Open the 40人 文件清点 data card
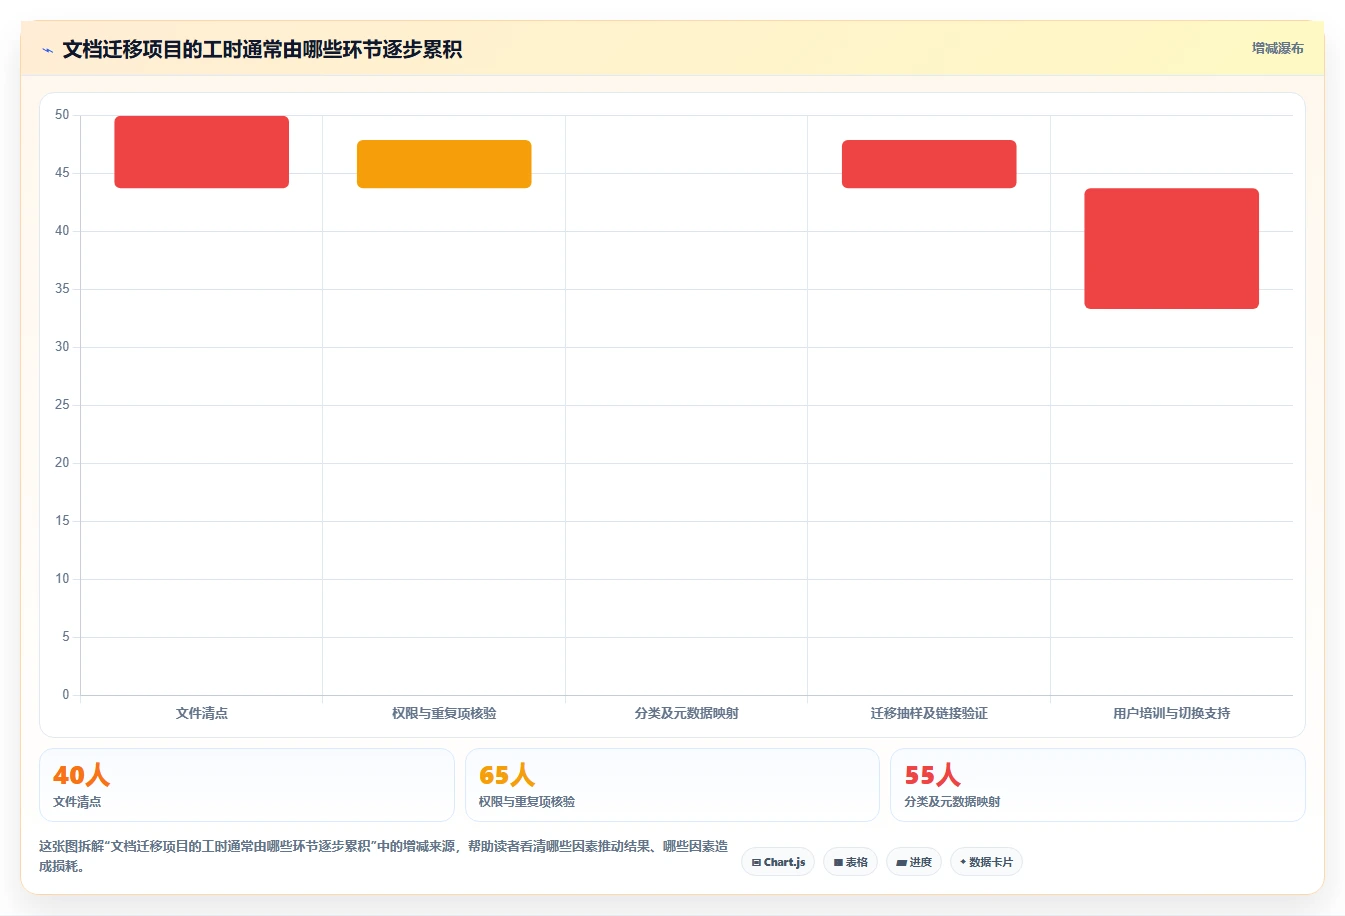The image size is (1345, 916). (x=247, y=785)
